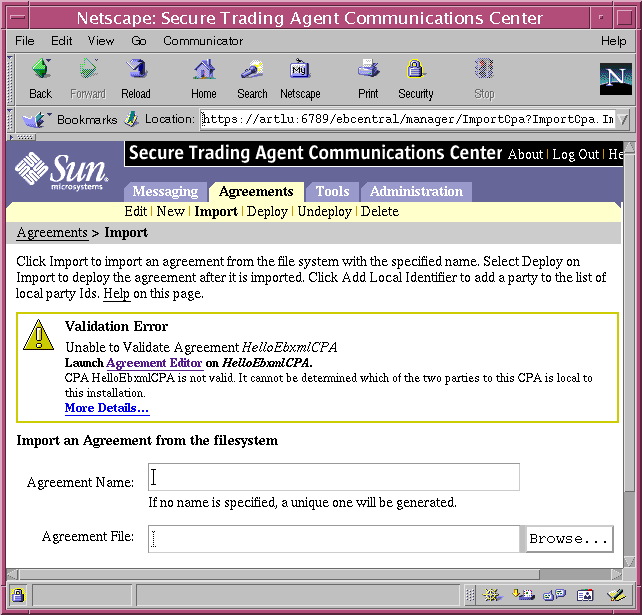Image resolution: width=642 pixels, height=615 pixels.
Task: Click in the Agreement Name field
Action: coord(334,477)
